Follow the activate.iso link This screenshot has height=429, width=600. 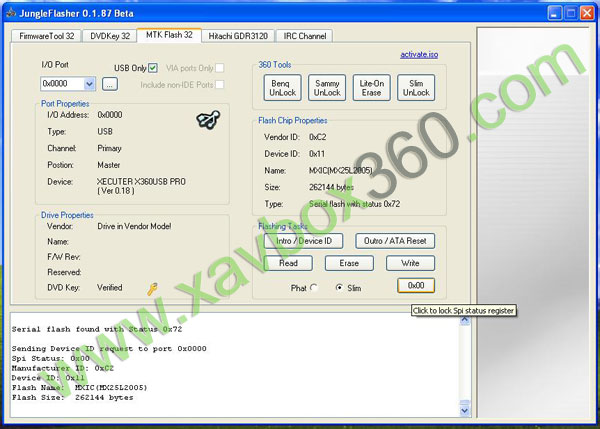coord(419,54)
